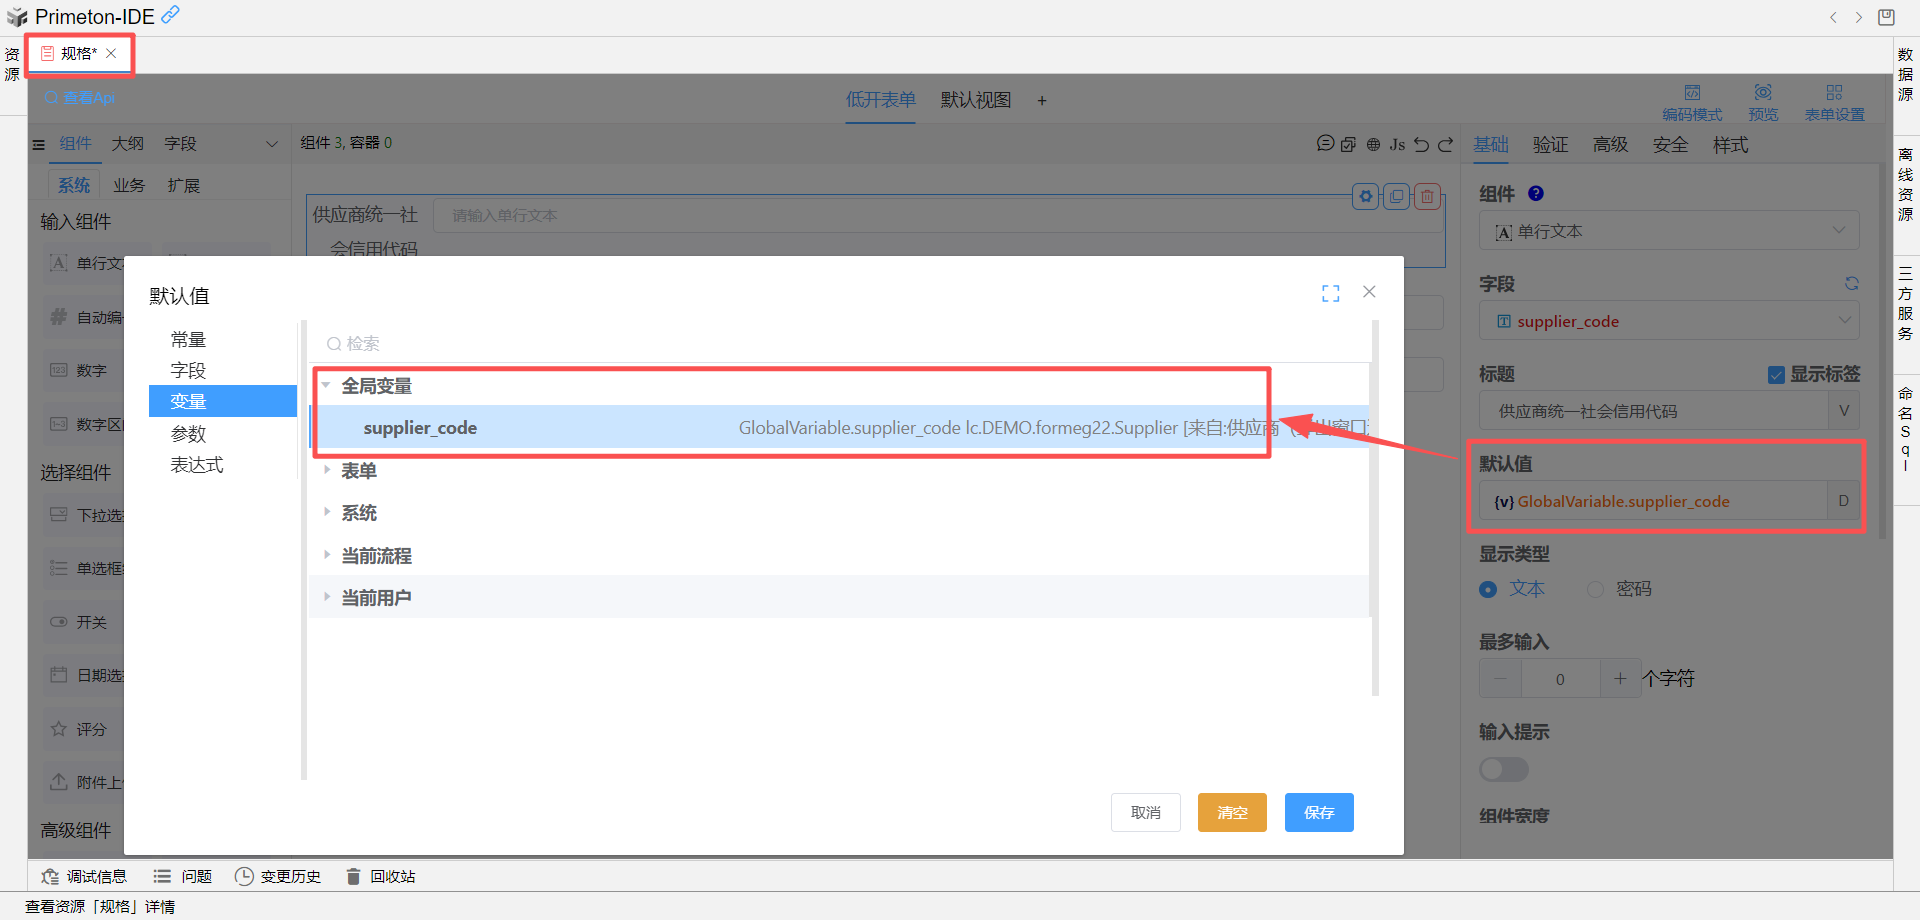Click 取消 to cancel the dialog
Screen dimensions: 1920x920
[1146, 812]
